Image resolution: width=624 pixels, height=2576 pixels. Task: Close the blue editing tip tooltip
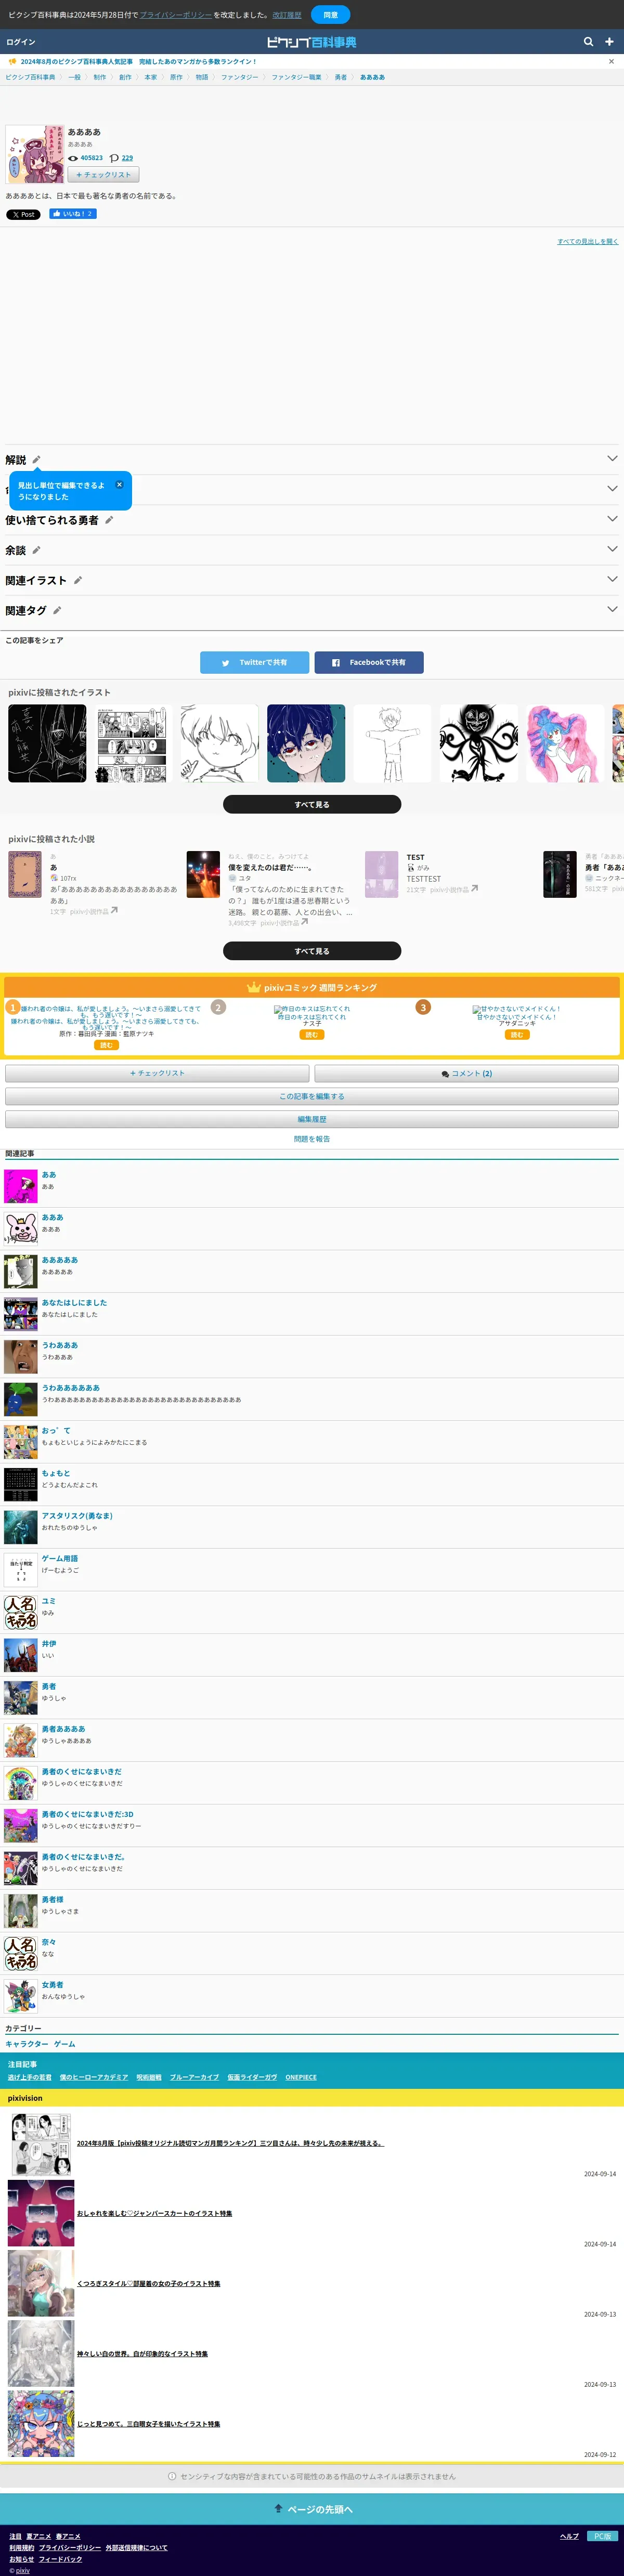119,484
